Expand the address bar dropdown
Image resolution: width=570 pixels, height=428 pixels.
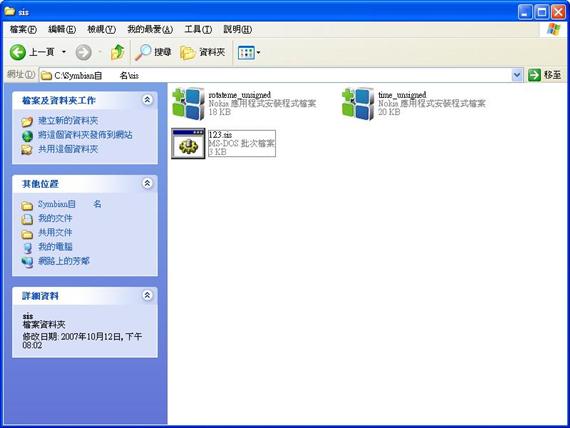[517, 75]
